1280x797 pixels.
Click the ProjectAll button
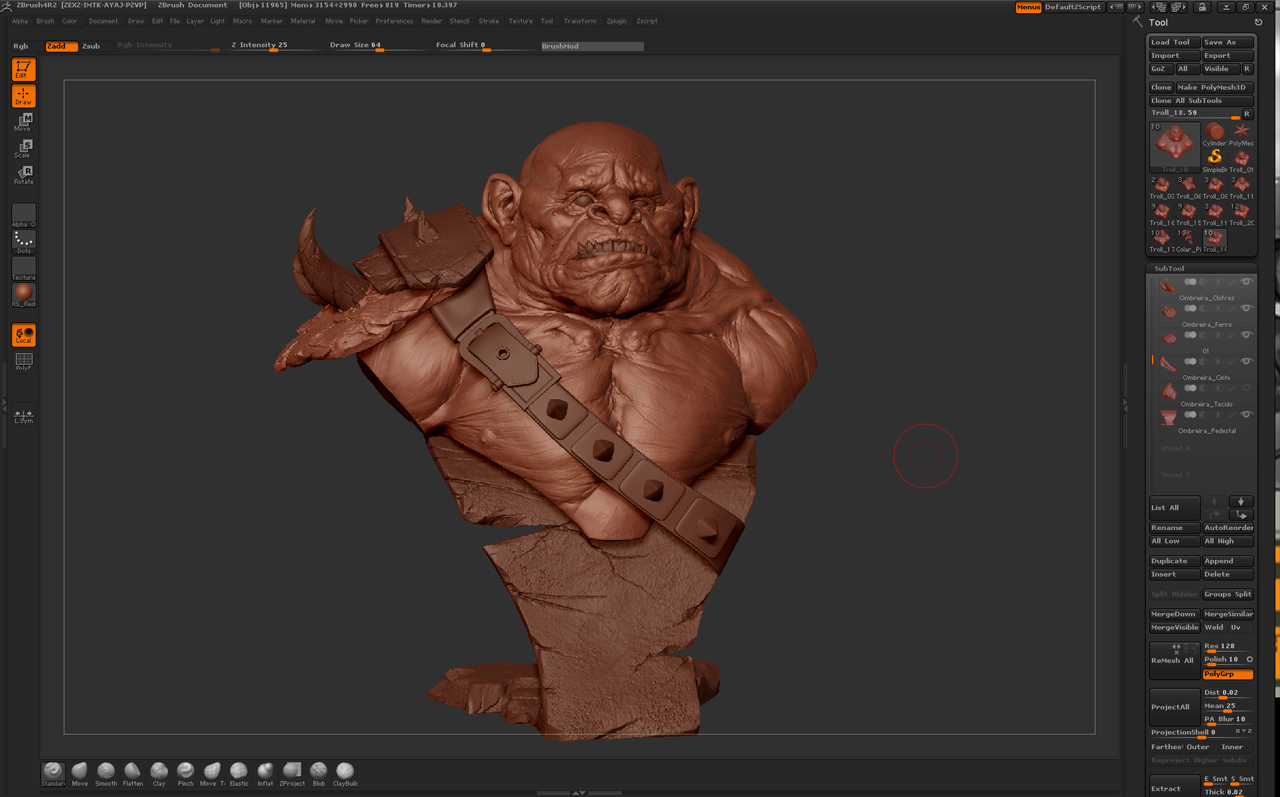click(x=1174, y=707)
